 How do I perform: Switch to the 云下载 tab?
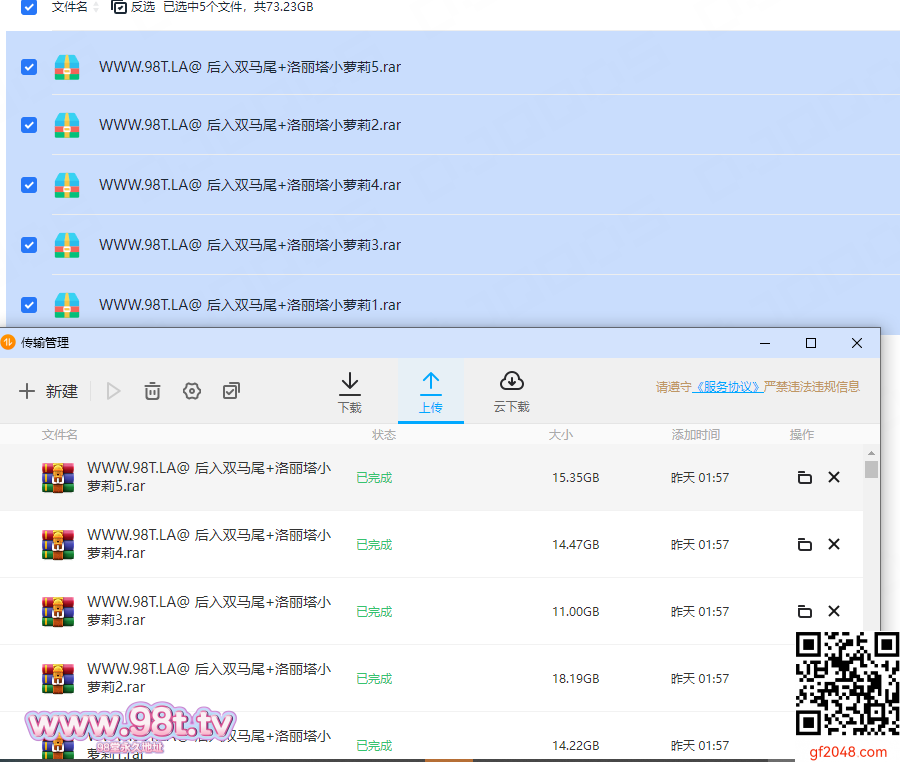coord(511,392)
